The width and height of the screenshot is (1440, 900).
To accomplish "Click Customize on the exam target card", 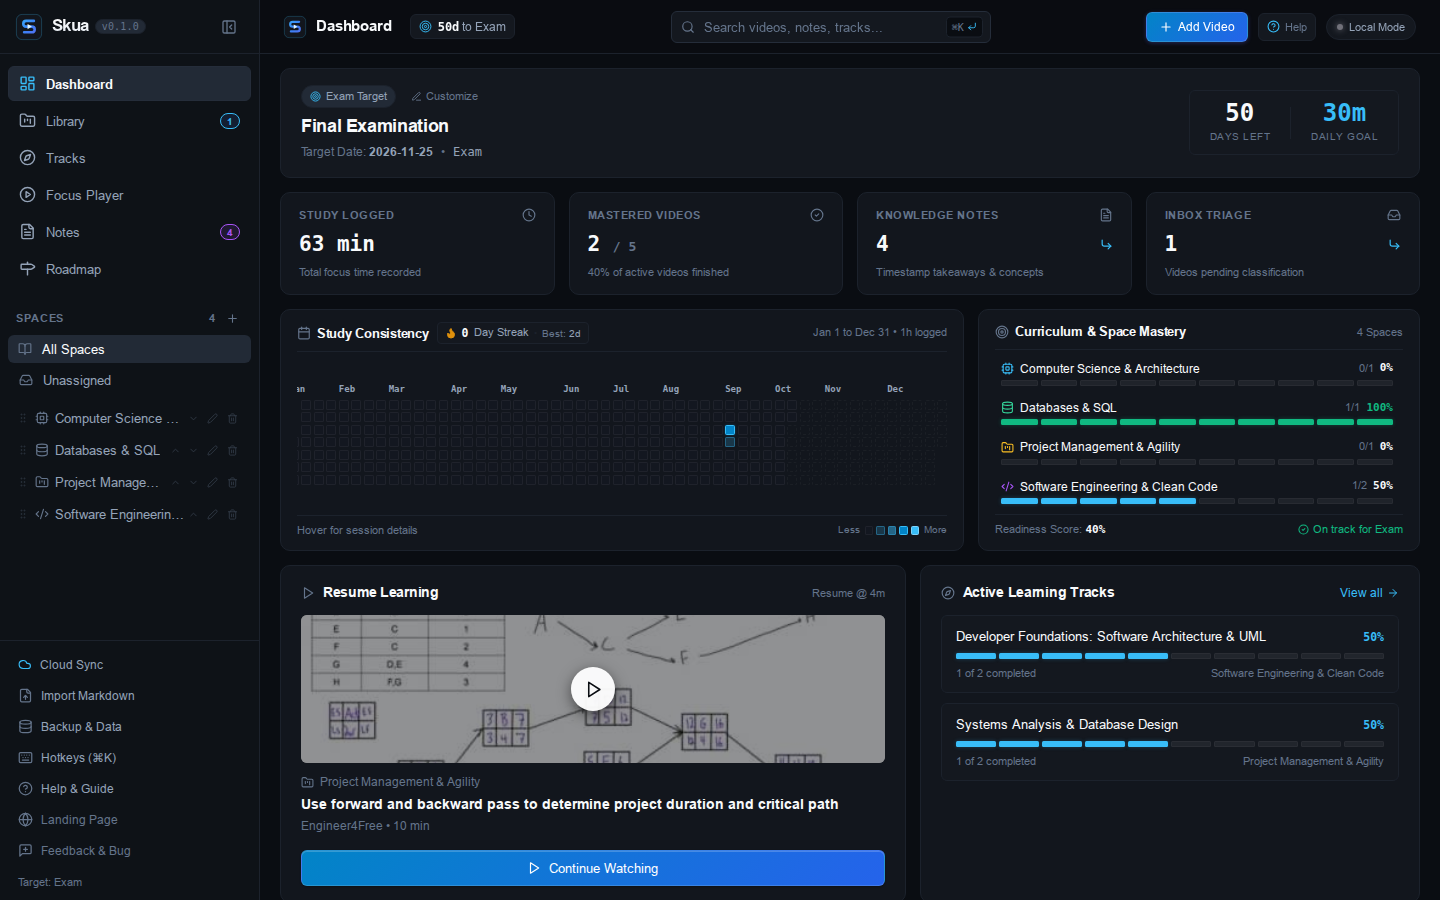I will pos(445,96).
